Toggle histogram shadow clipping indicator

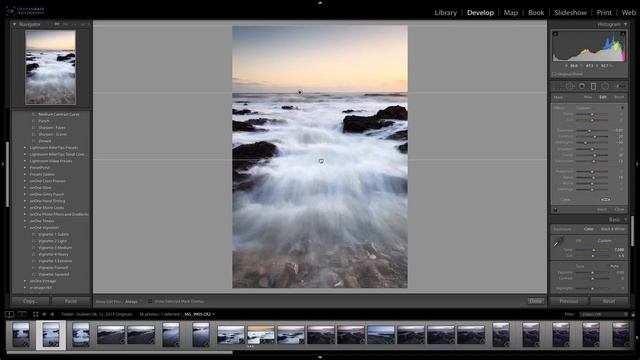556,33
